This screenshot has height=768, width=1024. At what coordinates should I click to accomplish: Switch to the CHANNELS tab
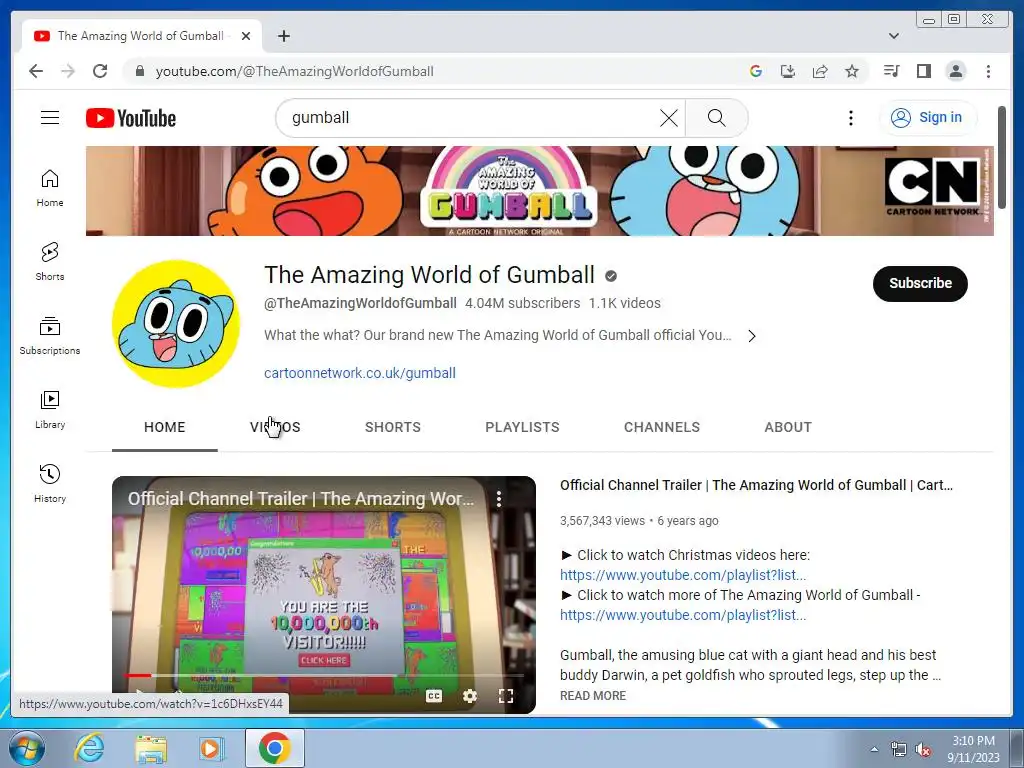tap(662, 427)
